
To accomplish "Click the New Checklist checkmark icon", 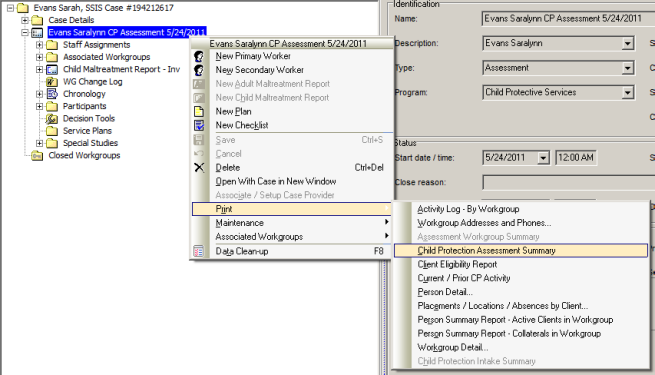I will [199, 125].
